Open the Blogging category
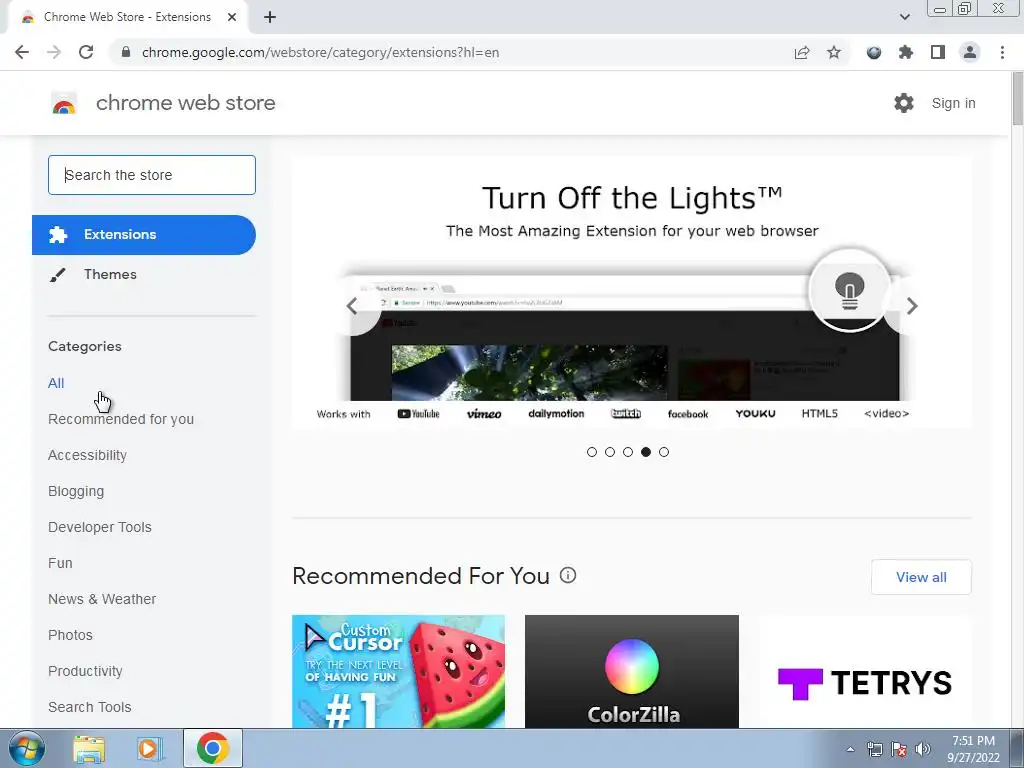 pos(76,491)
